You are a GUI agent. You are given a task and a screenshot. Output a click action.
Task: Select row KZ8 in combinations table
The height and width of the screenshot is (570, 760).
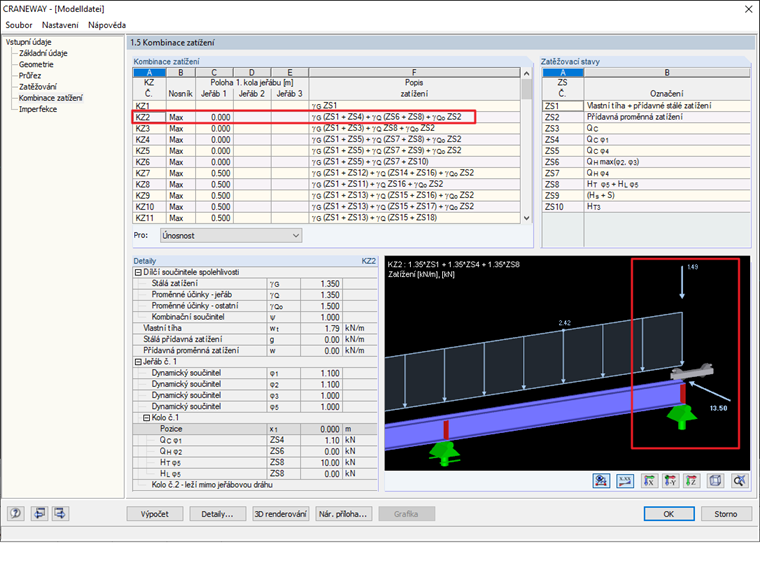pyautogui.click(x=327, y=184)
